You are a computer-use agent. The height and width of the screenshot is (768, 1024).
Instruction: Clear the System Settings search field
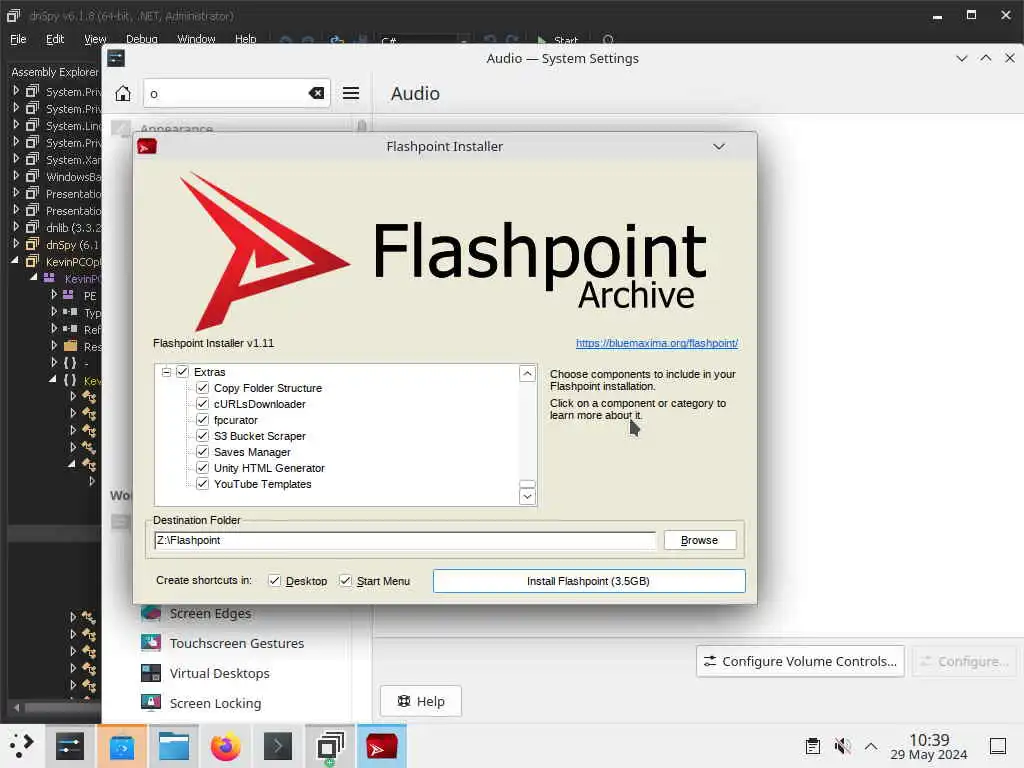(x=316, y=93)
